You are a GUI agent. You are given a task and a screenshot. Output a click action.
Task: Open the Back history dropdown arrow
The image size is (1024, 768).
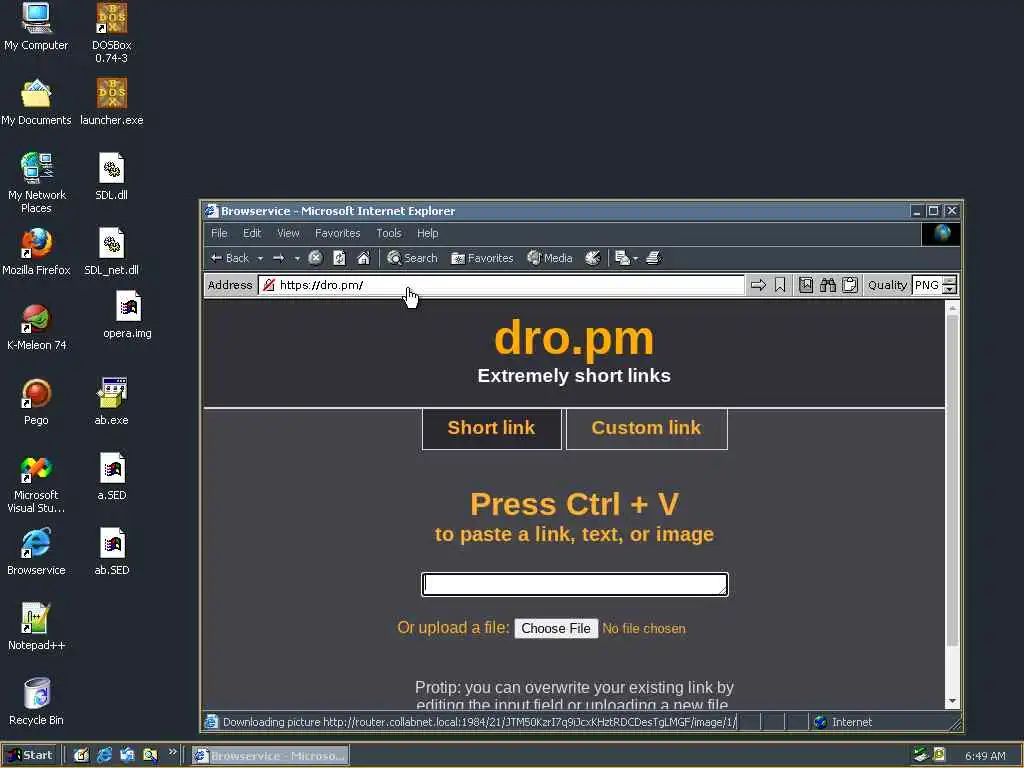(x=260, y=259)
